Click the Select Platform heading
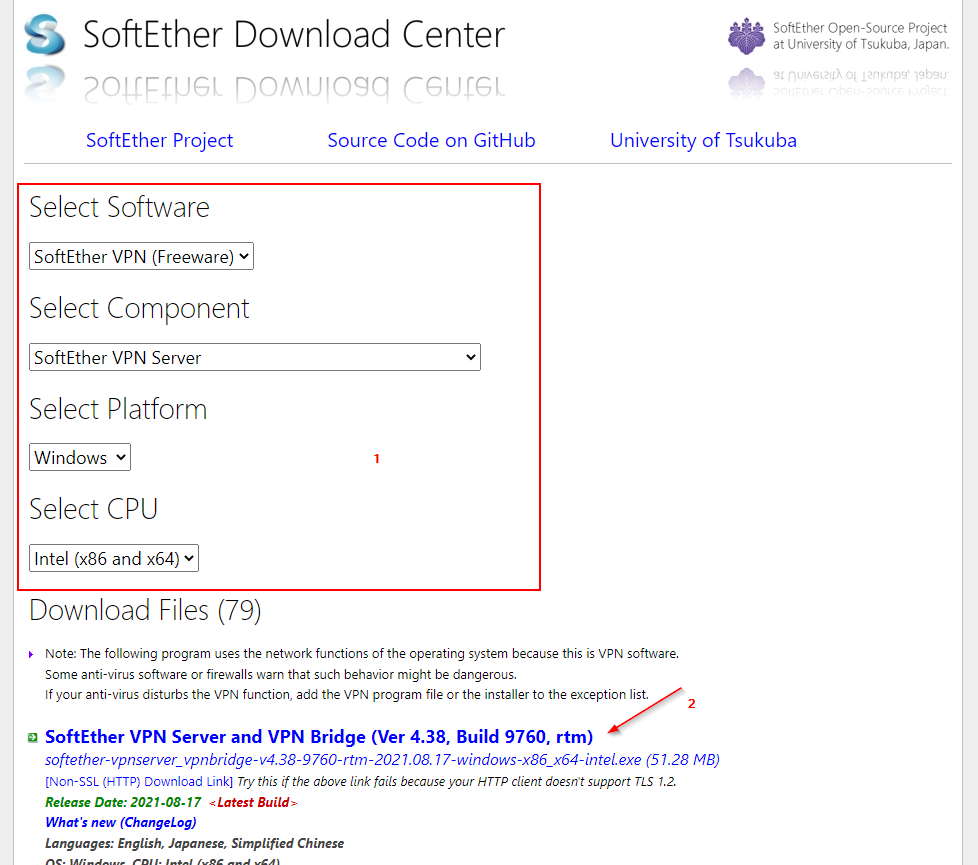 pyautogui.click(x=118, y=409)
